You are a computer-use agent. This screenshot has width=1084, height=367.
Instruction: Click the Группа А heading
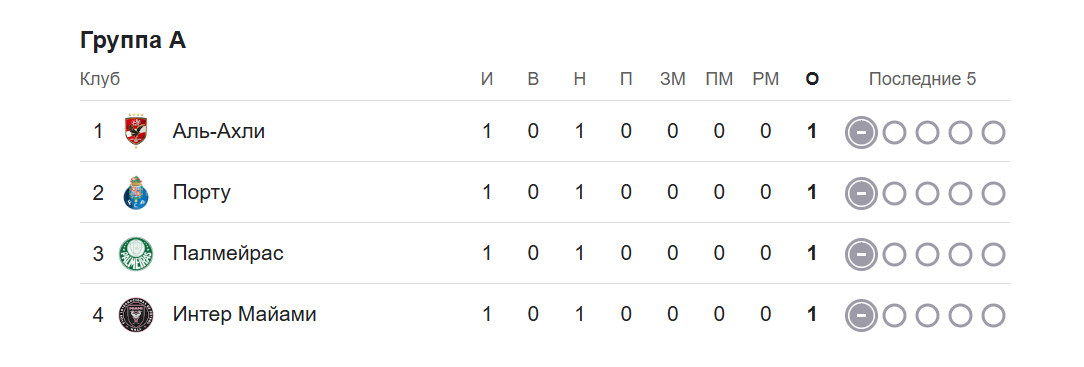click(x=133, y=40)
